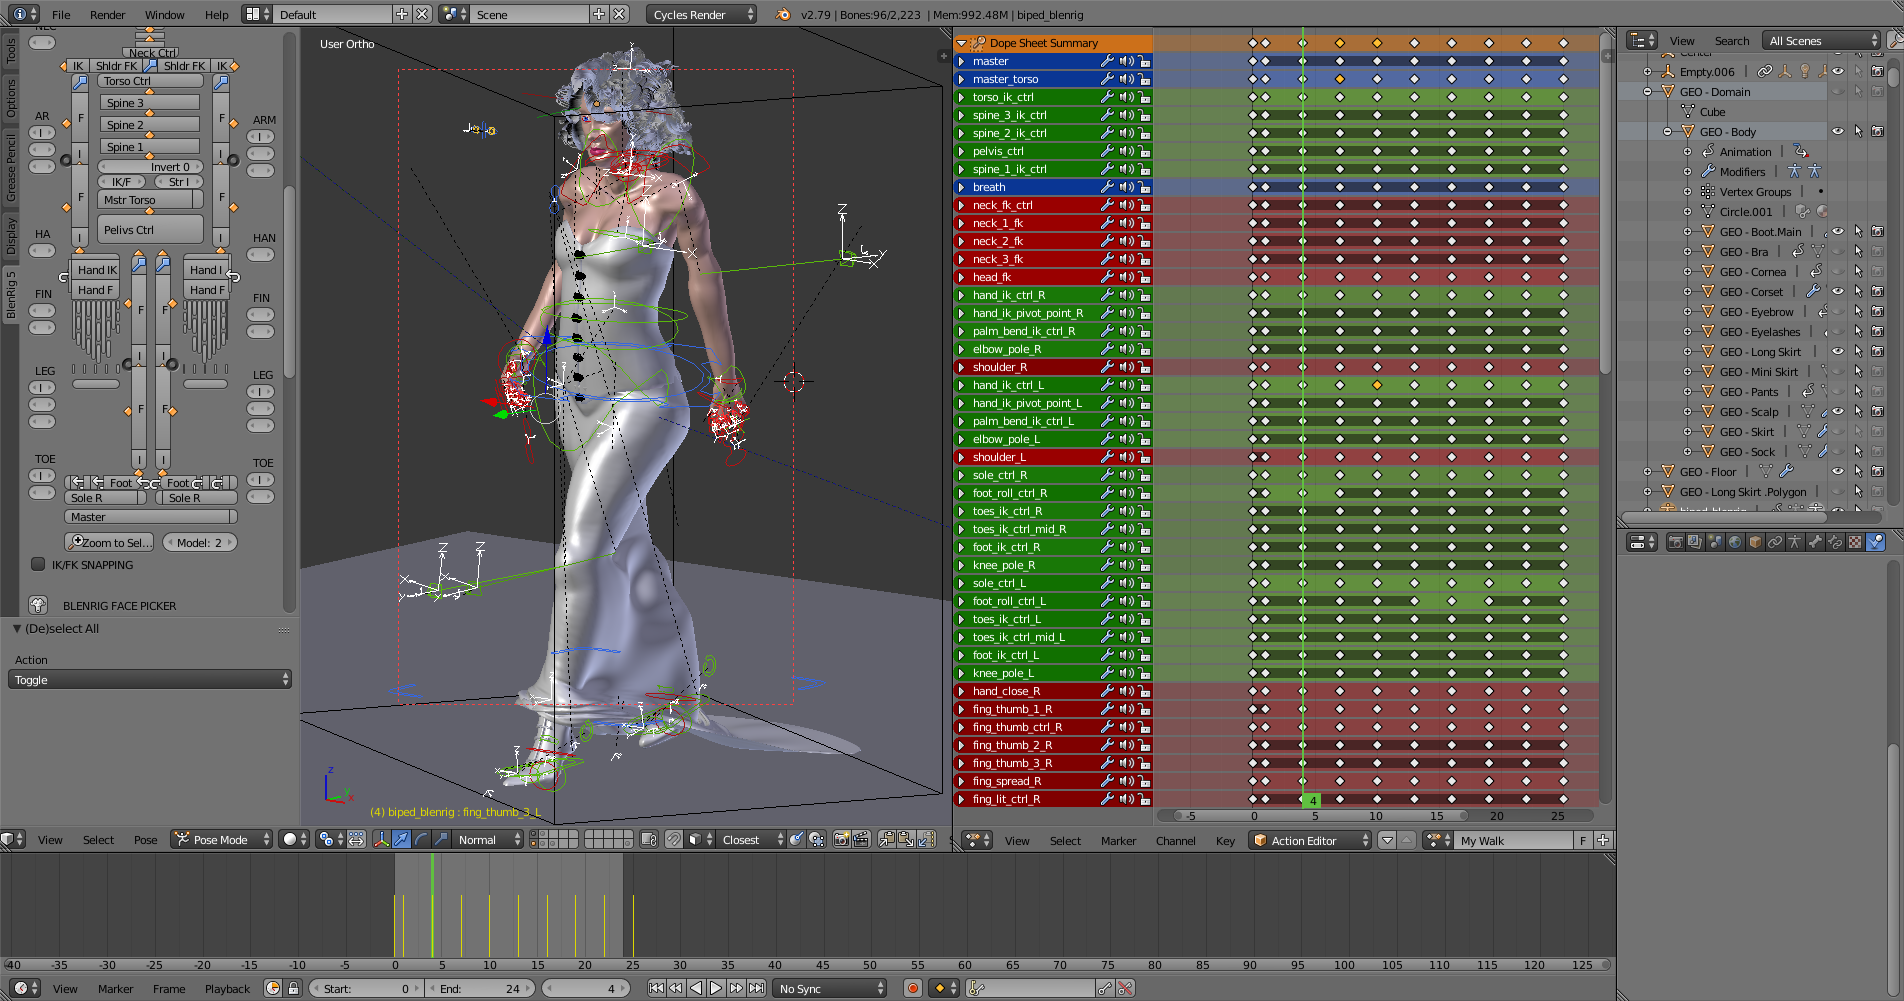Click the lock icon on breath channel
This screenshot has height=1001, width=1904.
coord(1144,187)
